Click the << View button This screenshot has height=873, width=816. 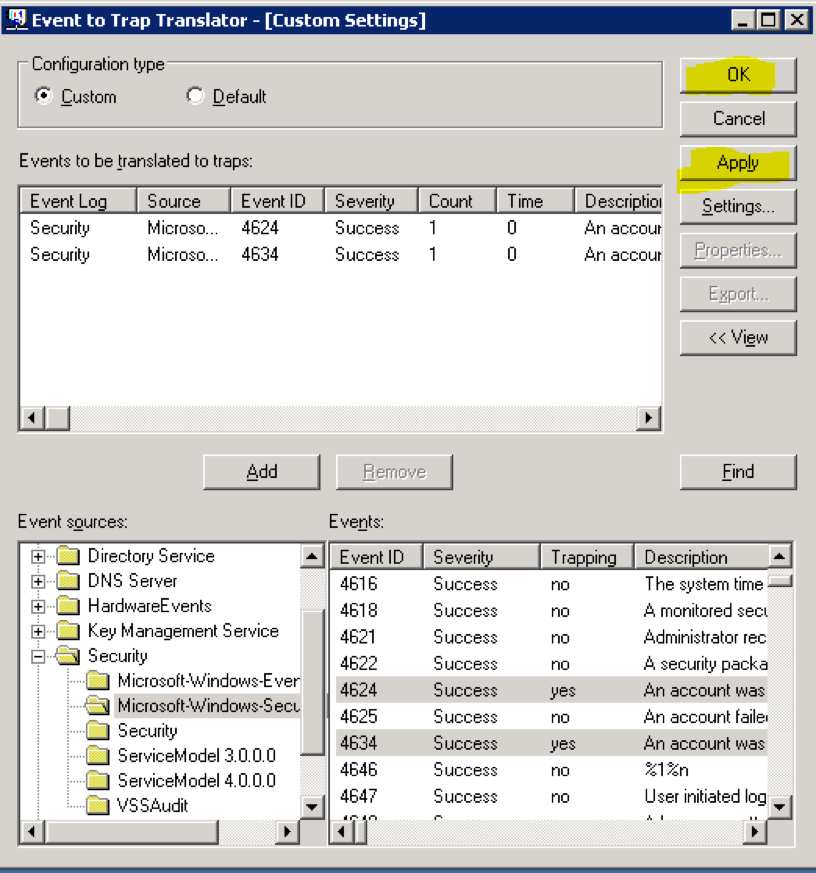tap(738, 337)
